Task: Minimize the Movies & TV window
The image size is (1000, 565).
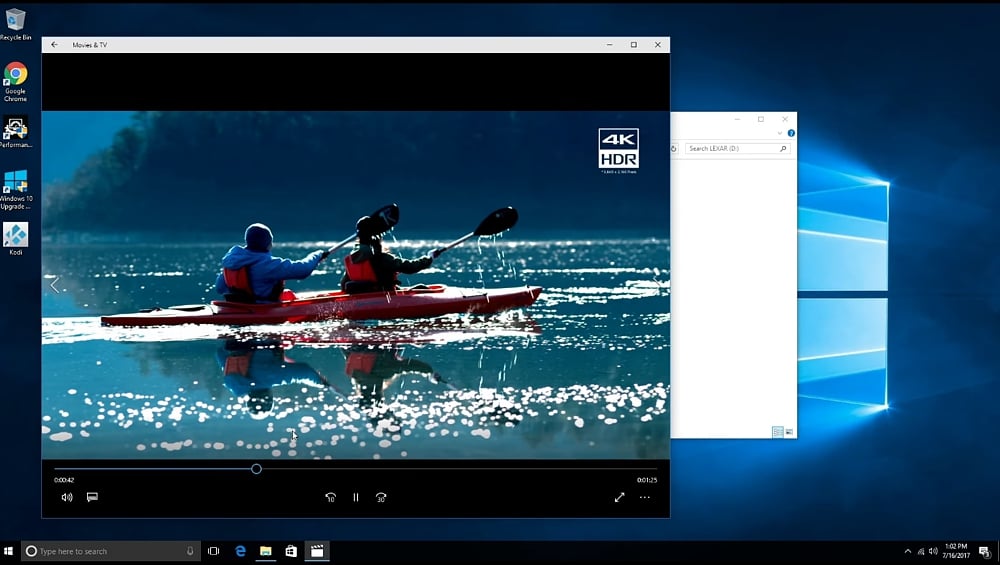Action: (x=610, y=45)
